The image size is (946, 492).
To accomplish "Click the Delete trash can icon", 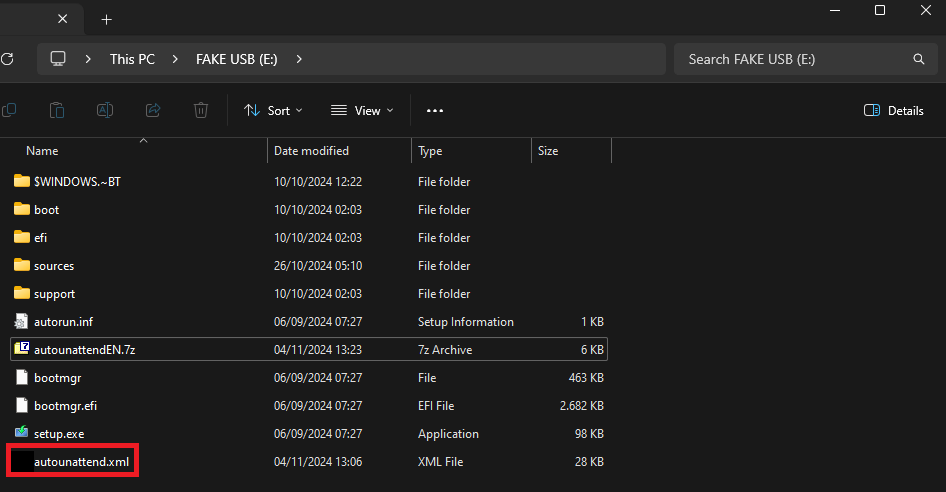I will click(x=201, y=110).
